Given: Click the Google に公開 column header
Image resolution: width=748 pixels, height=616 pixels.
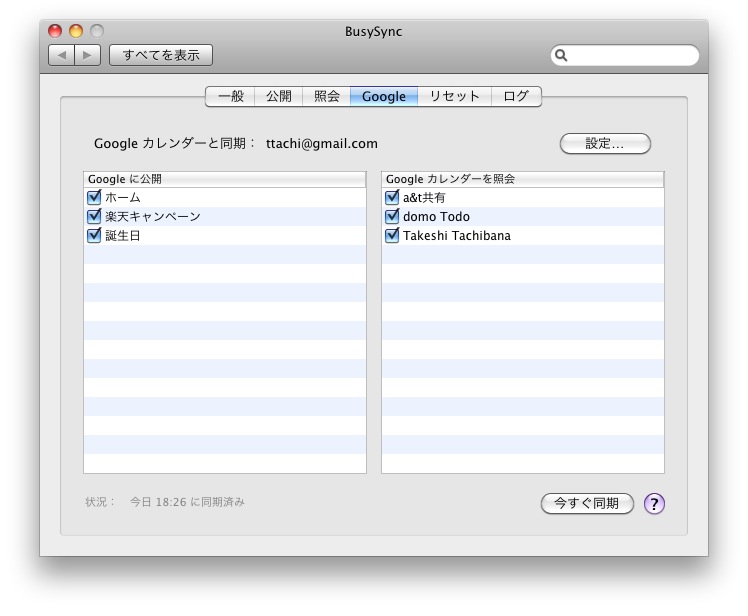Looking at the screenshot, I should point(225,179).
